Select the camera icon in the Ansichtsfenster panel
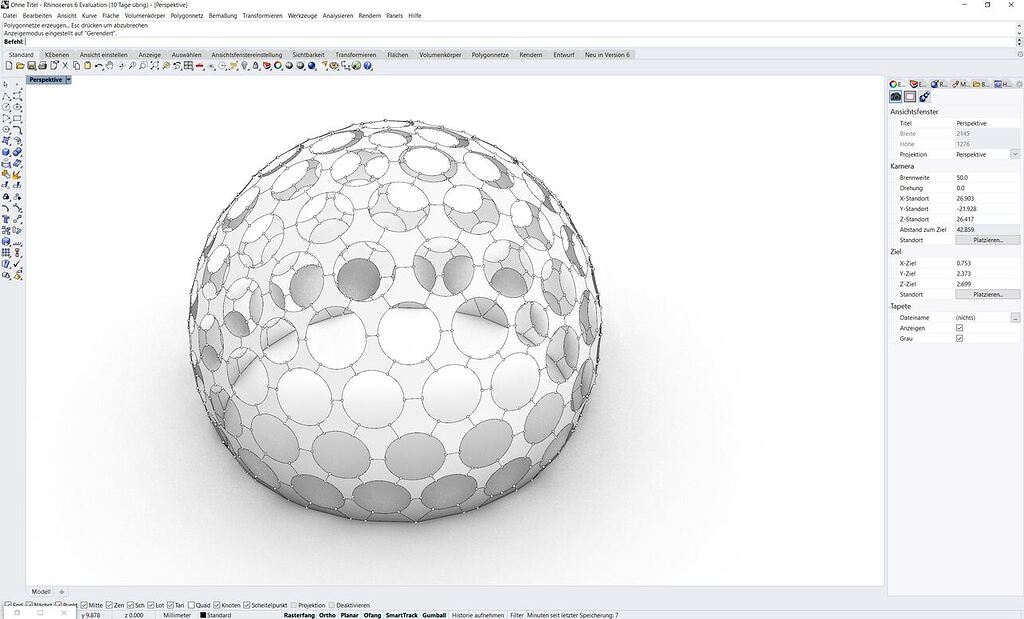The image size is (1024, 619). tap(896, 96)
